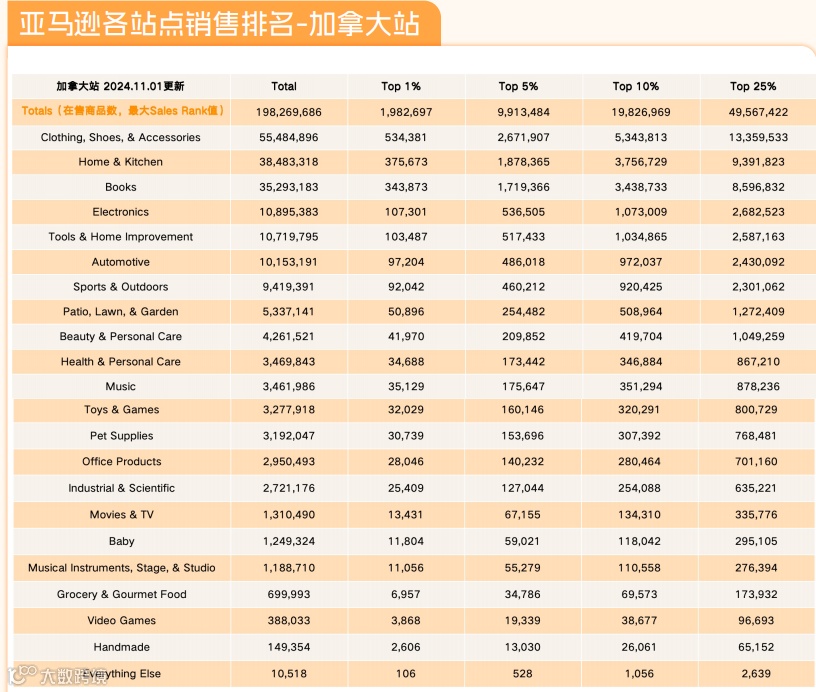Click the Top 25% column header

click(x=753, y=86)
